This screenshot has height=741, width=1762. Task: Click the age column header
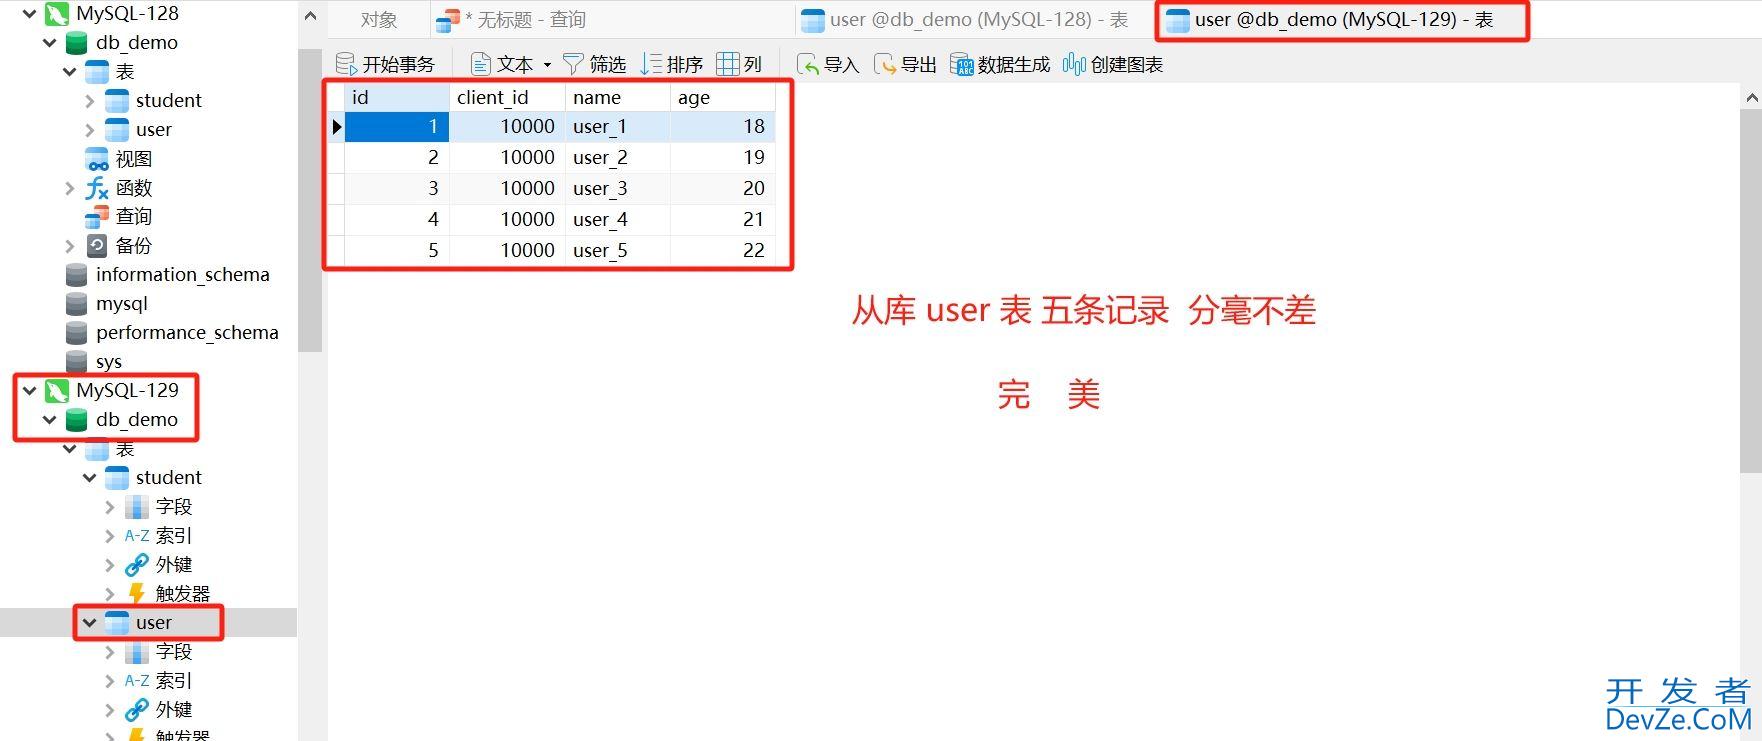[722, 97]
